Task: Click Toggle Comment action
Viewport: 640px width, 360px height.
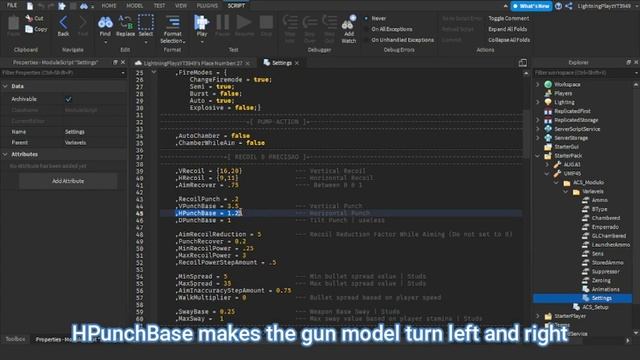Action: tap(509, 18)
